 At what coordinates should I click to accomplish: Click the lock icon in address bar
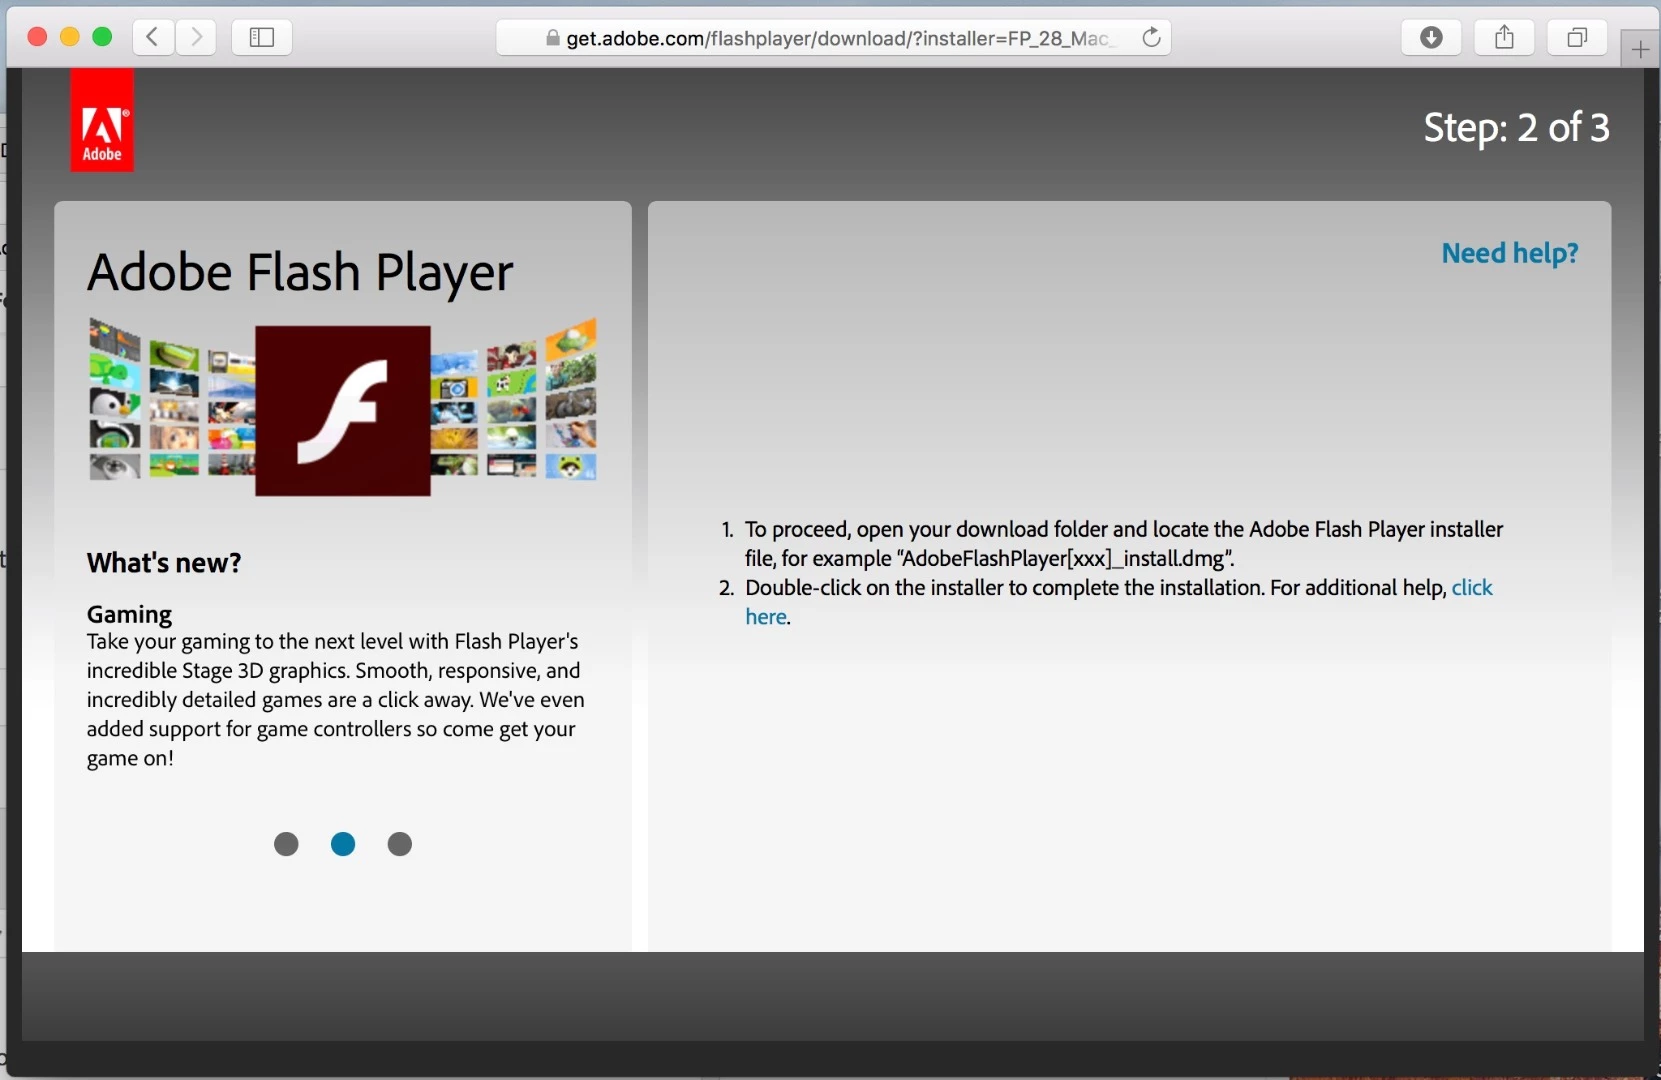(x=552, y=38)
